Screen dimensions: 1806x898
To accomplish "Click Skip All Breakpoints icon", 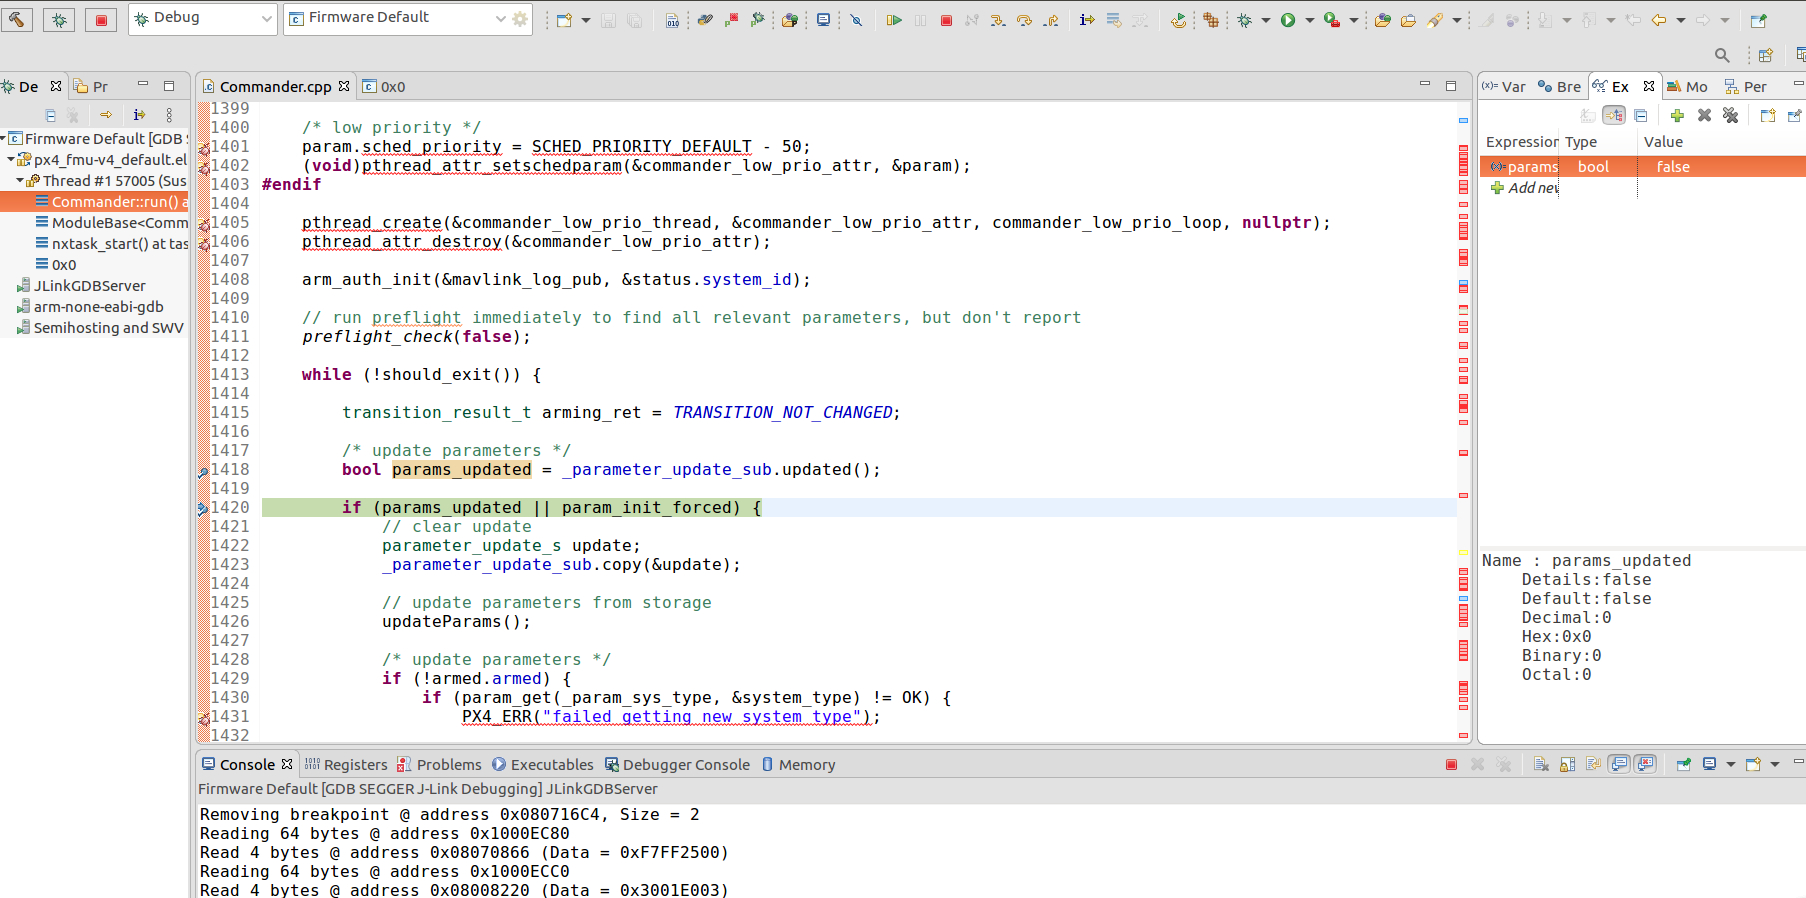I will click(x=856, y=20).
